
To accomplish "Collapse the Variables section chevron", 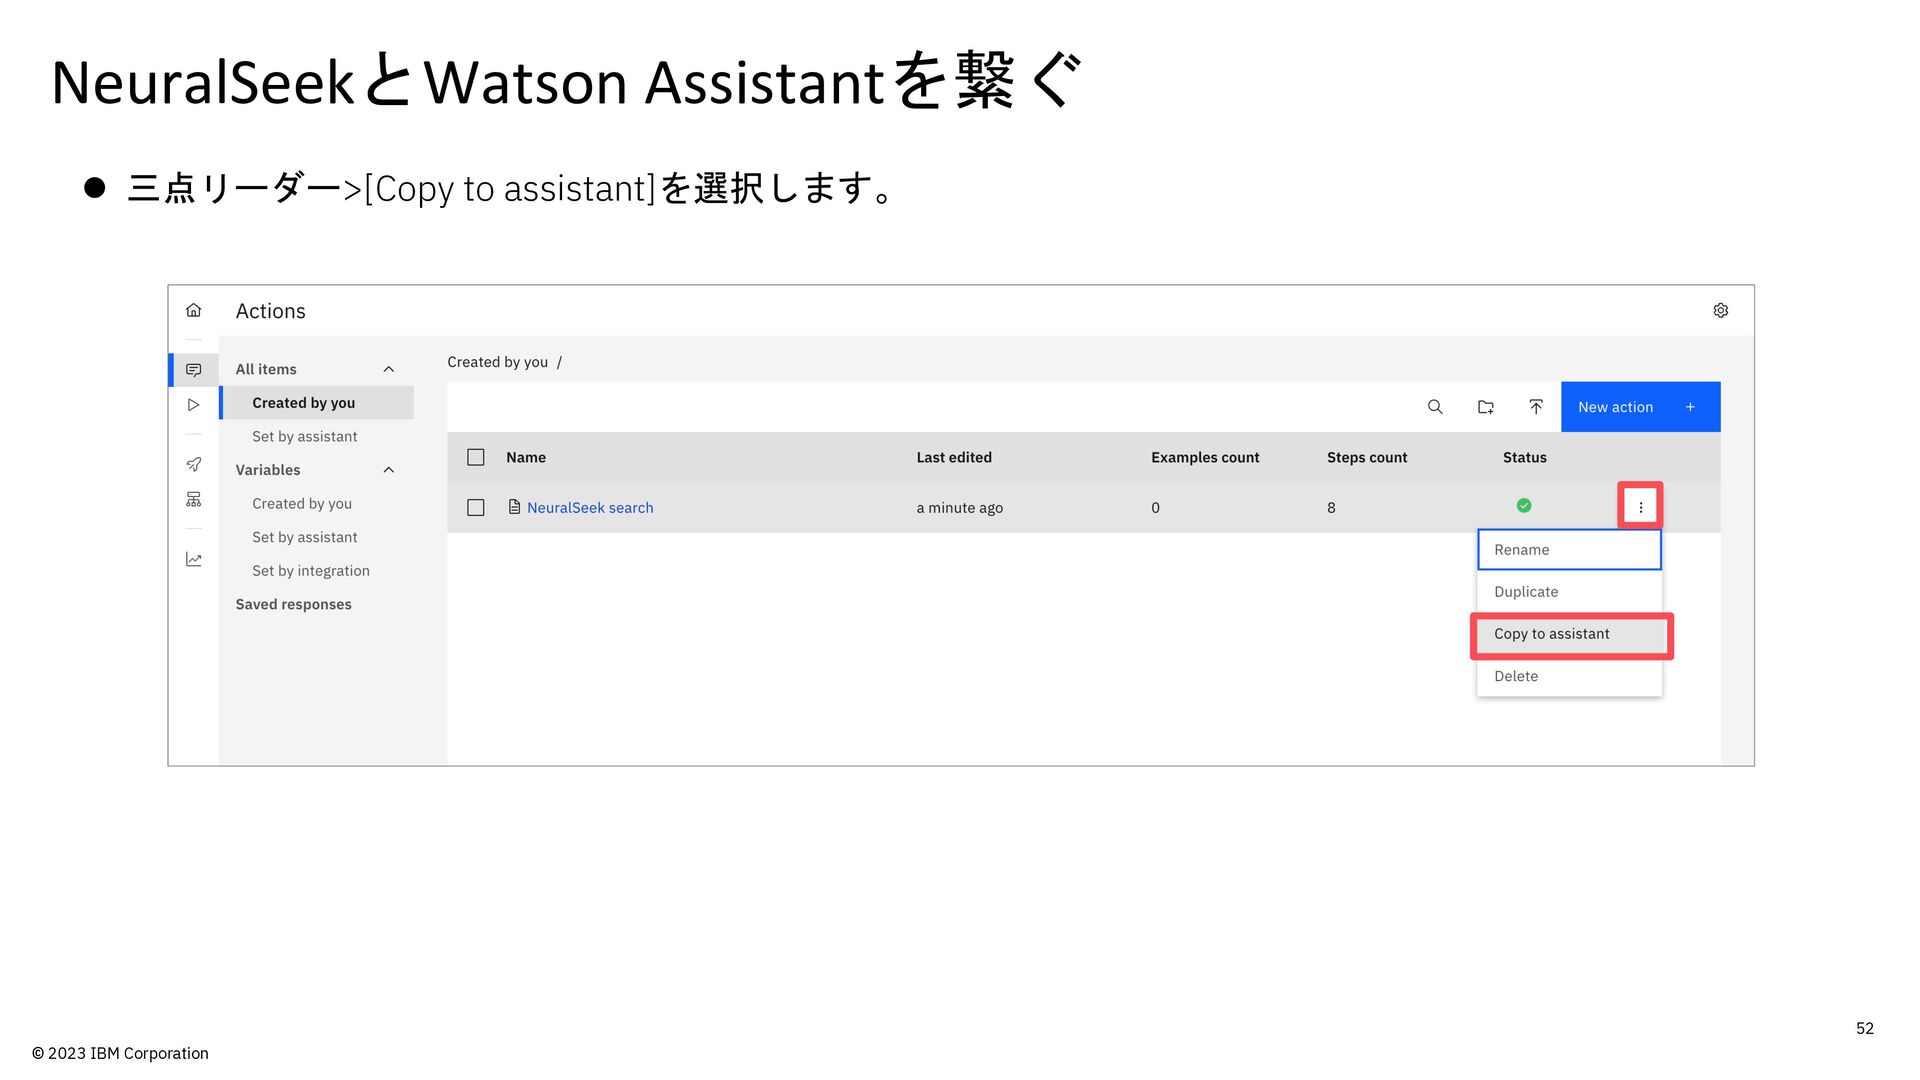I will pyautogui.click(x=389, y=470).
